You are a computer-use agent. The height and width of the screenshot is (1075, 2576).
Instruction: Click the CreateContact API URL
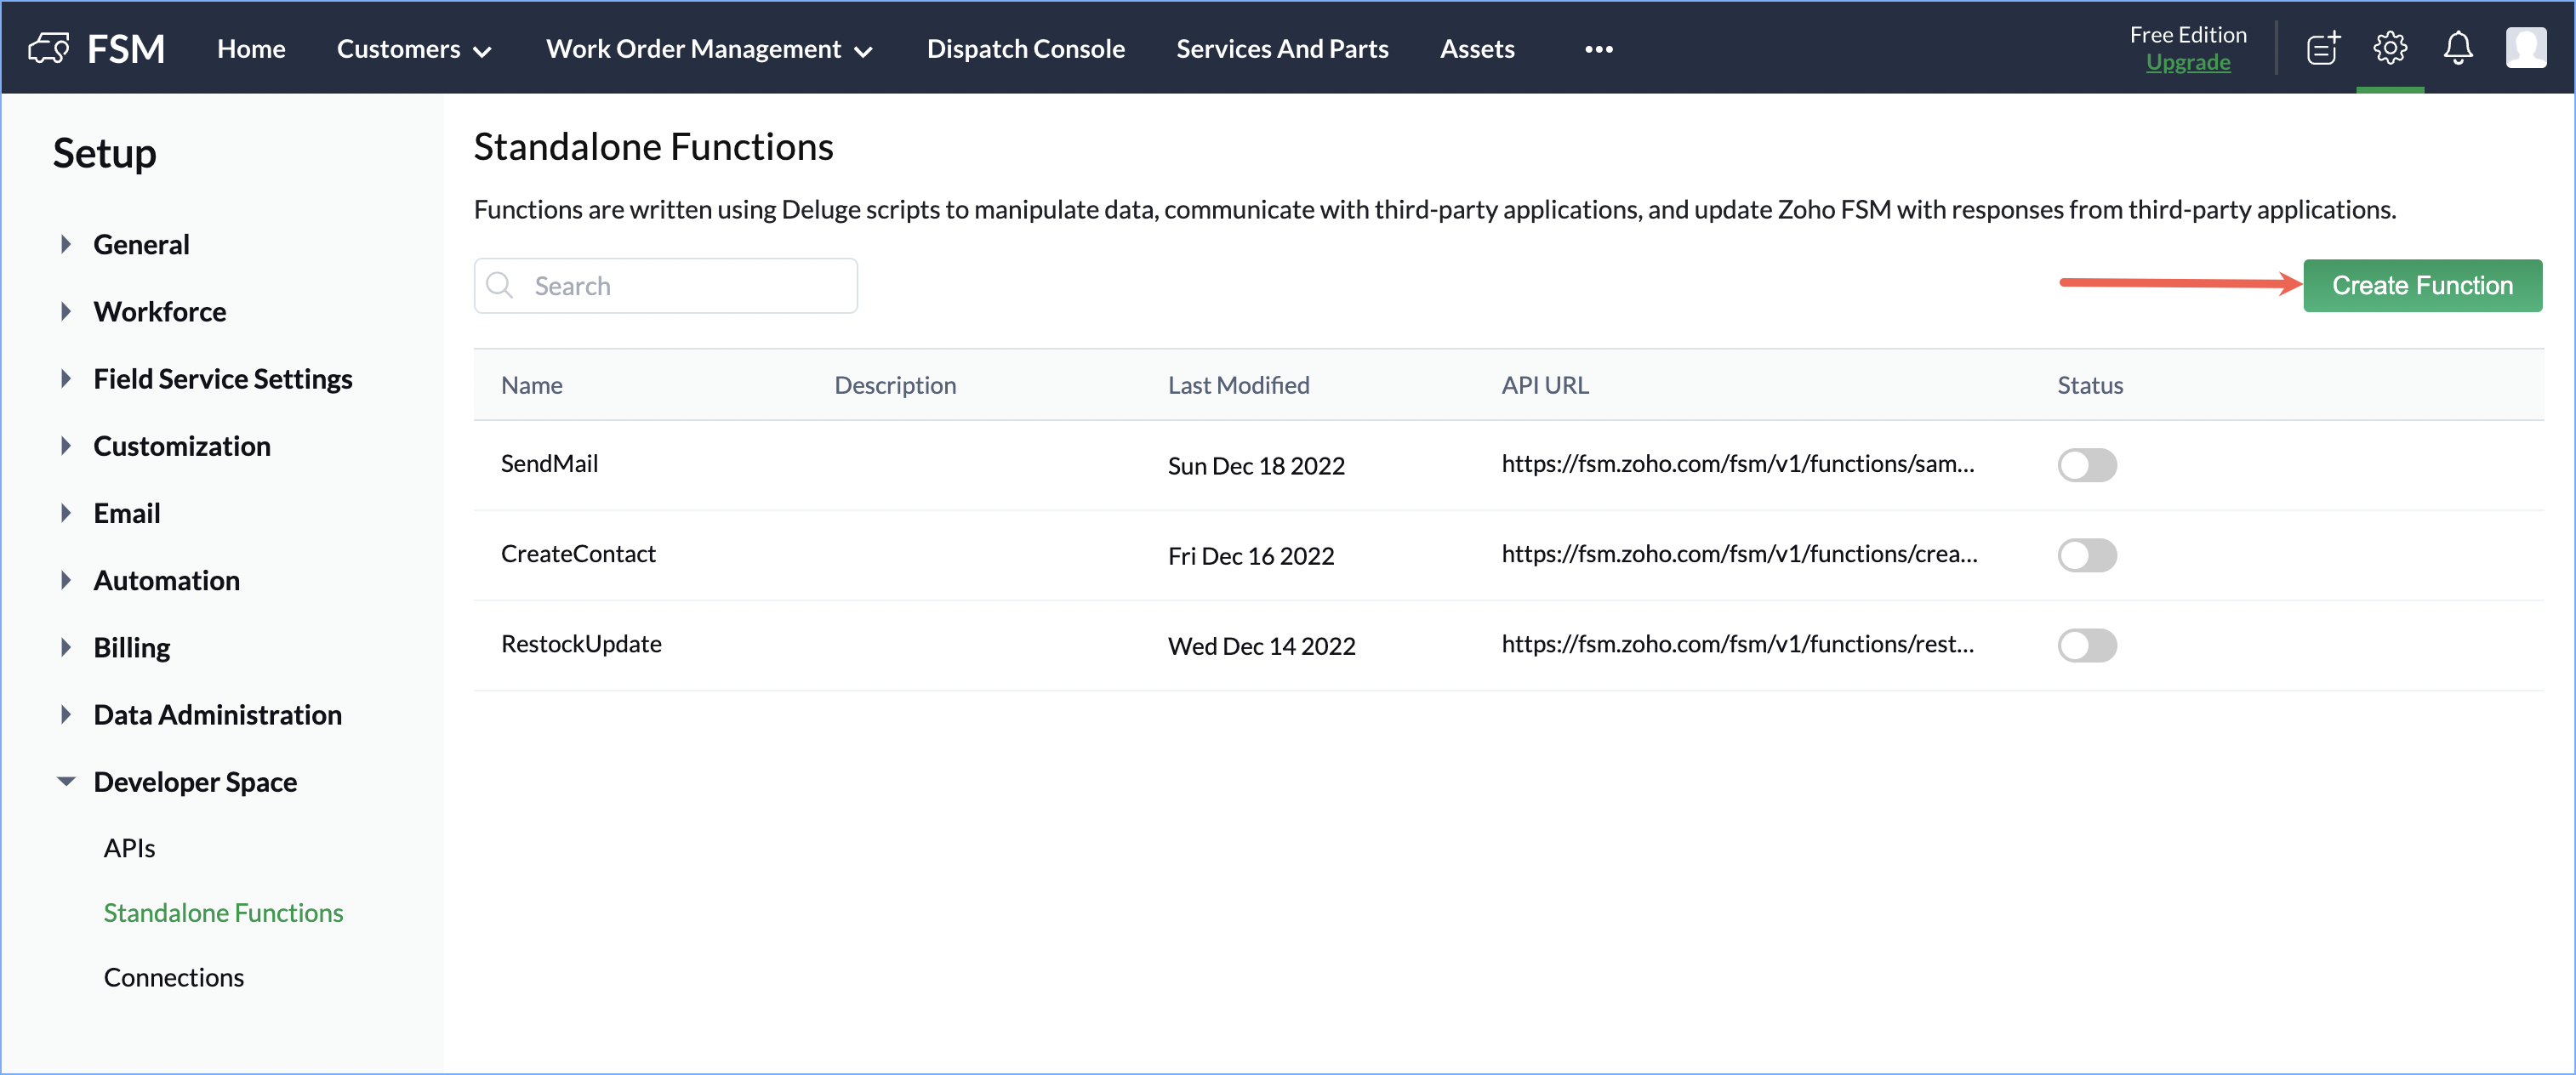point(1739,553)
